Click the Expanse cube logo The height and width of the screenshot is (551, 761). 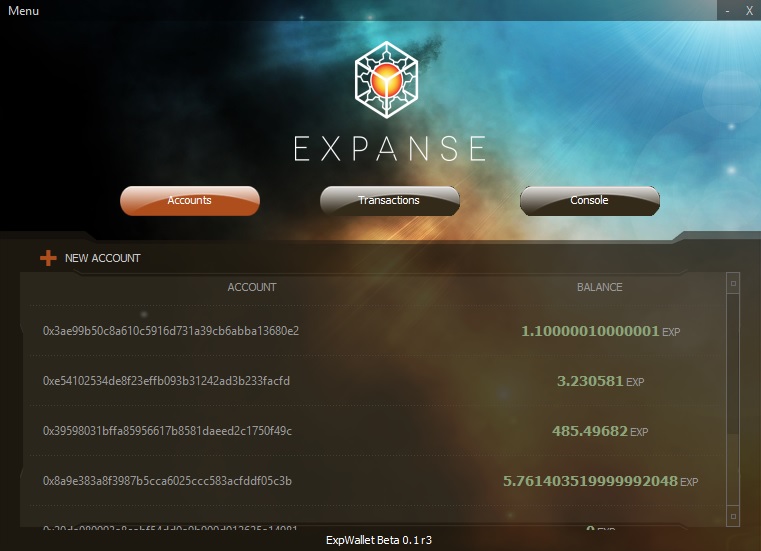[386, 80]
